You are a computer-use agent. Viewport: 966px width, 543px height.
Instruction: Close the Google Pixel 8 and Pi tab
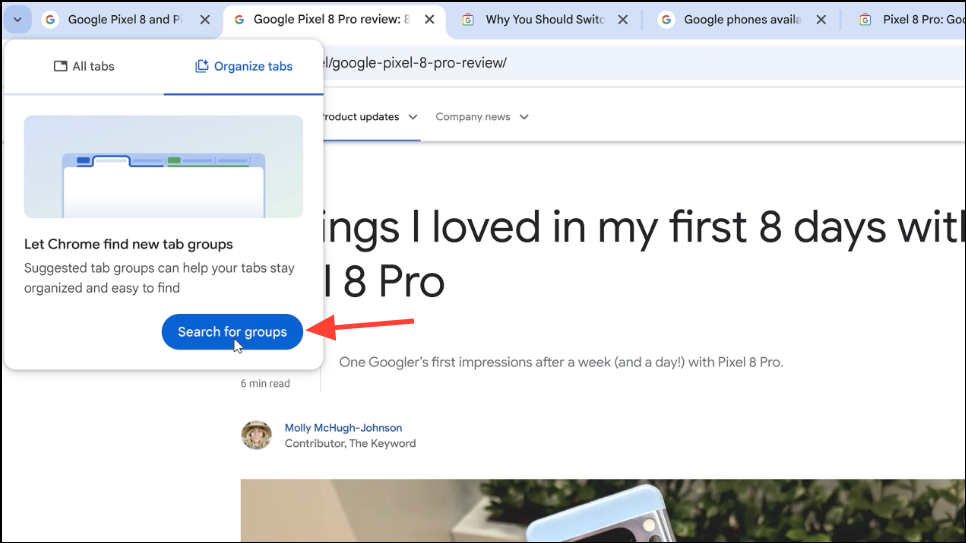(x=205, y=20)
